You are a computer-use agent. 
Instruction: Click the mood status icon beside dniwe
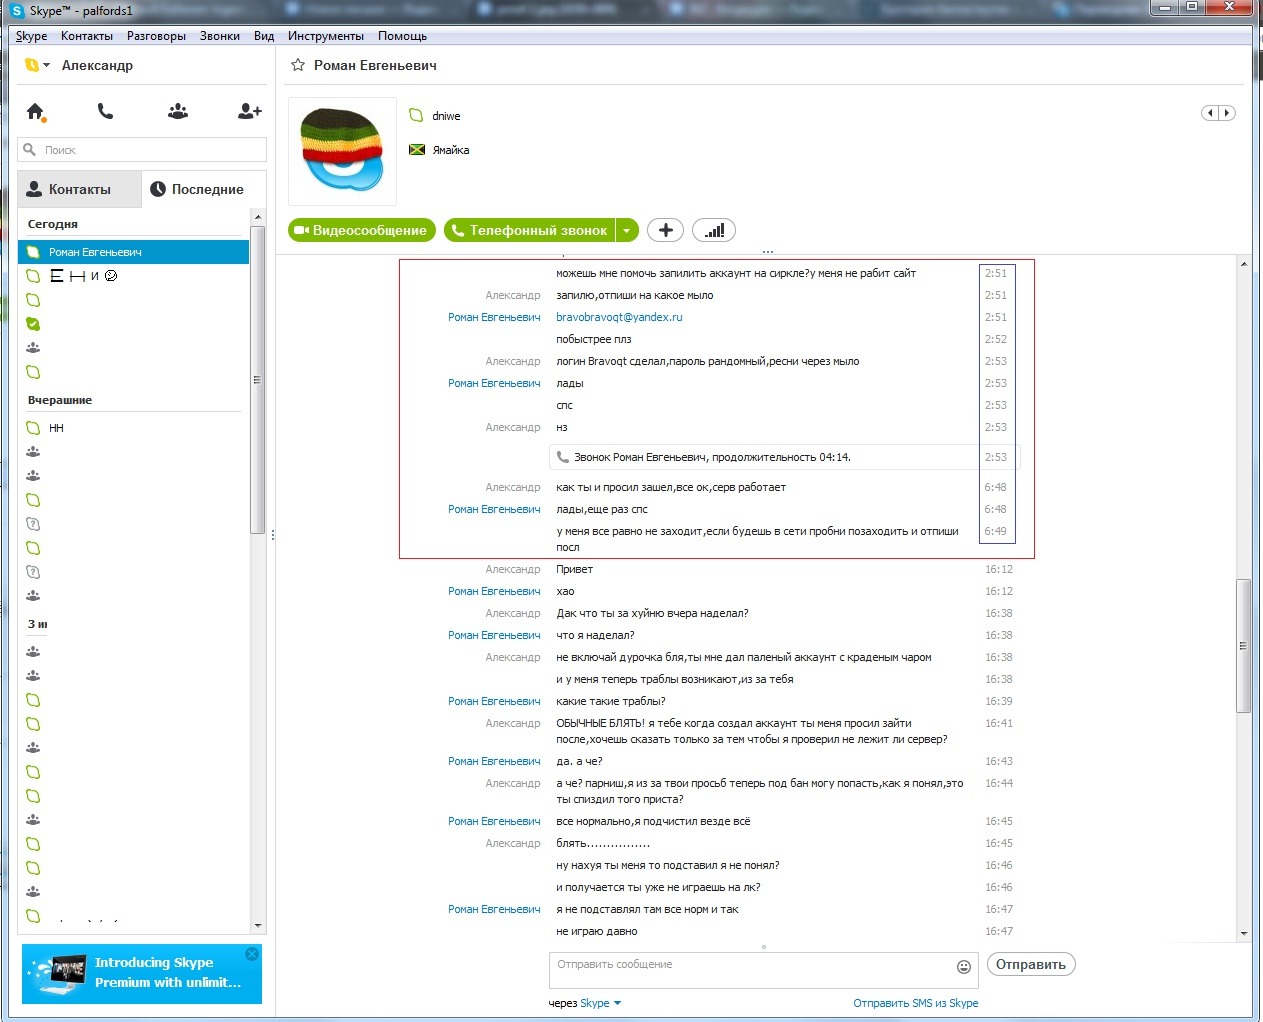(416, 116)
